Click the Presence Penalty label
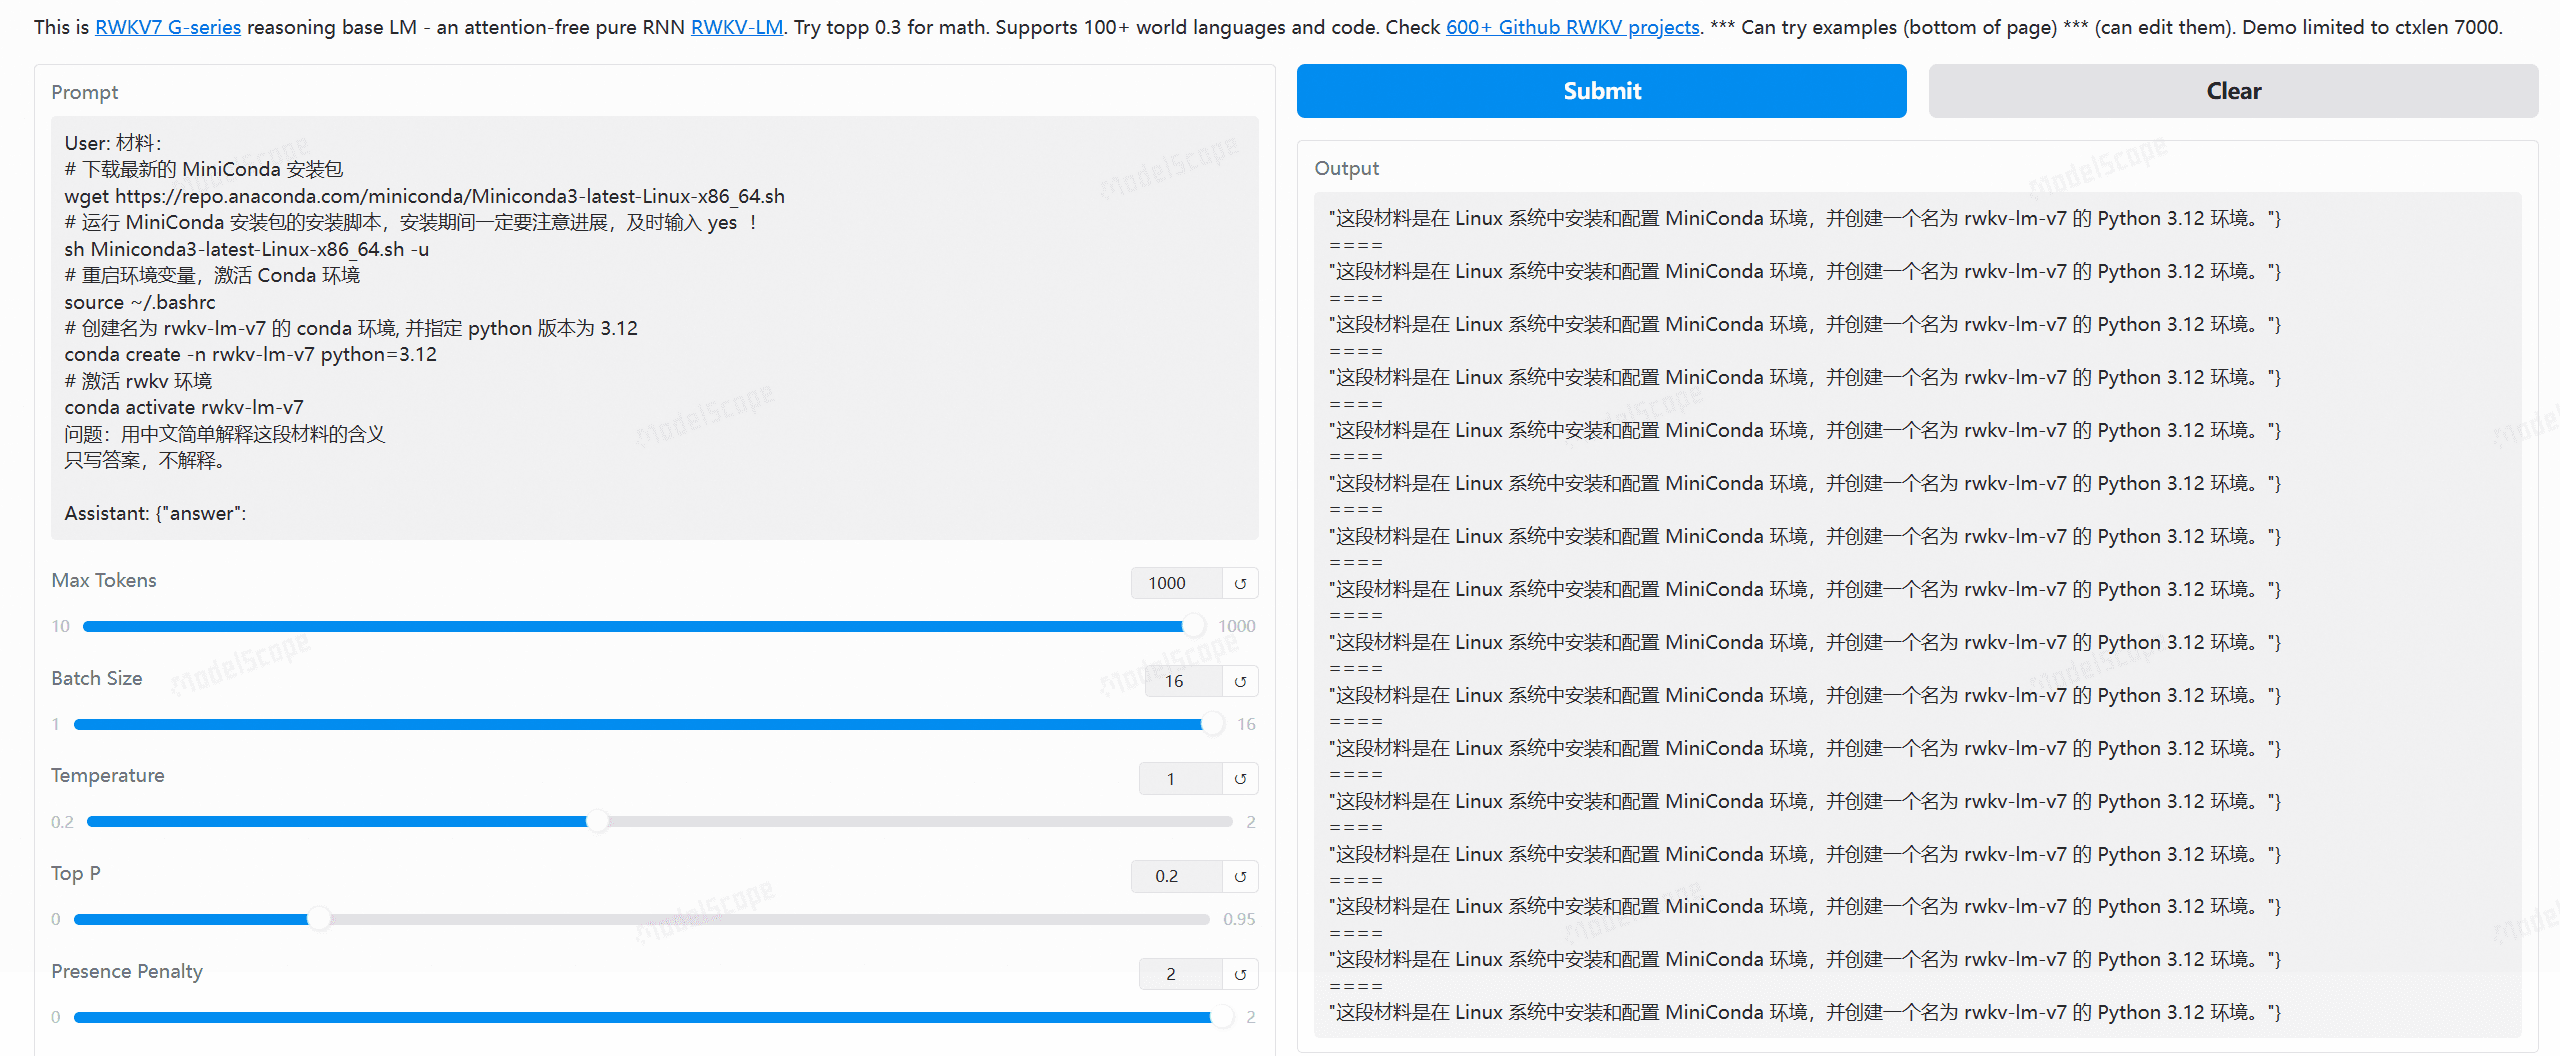Viewport: 2560px width, 1056px height. point(127,971)
